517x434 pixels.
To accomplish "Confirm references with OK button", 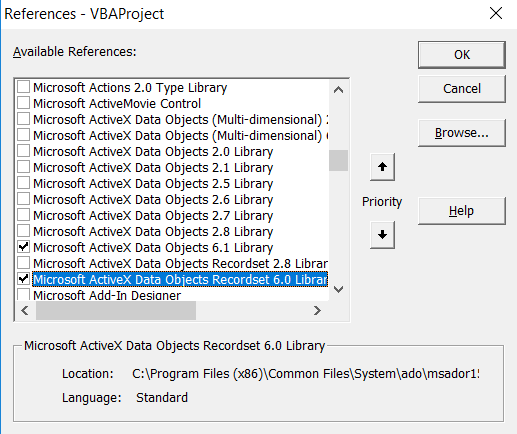I will (x=462, y=55).
